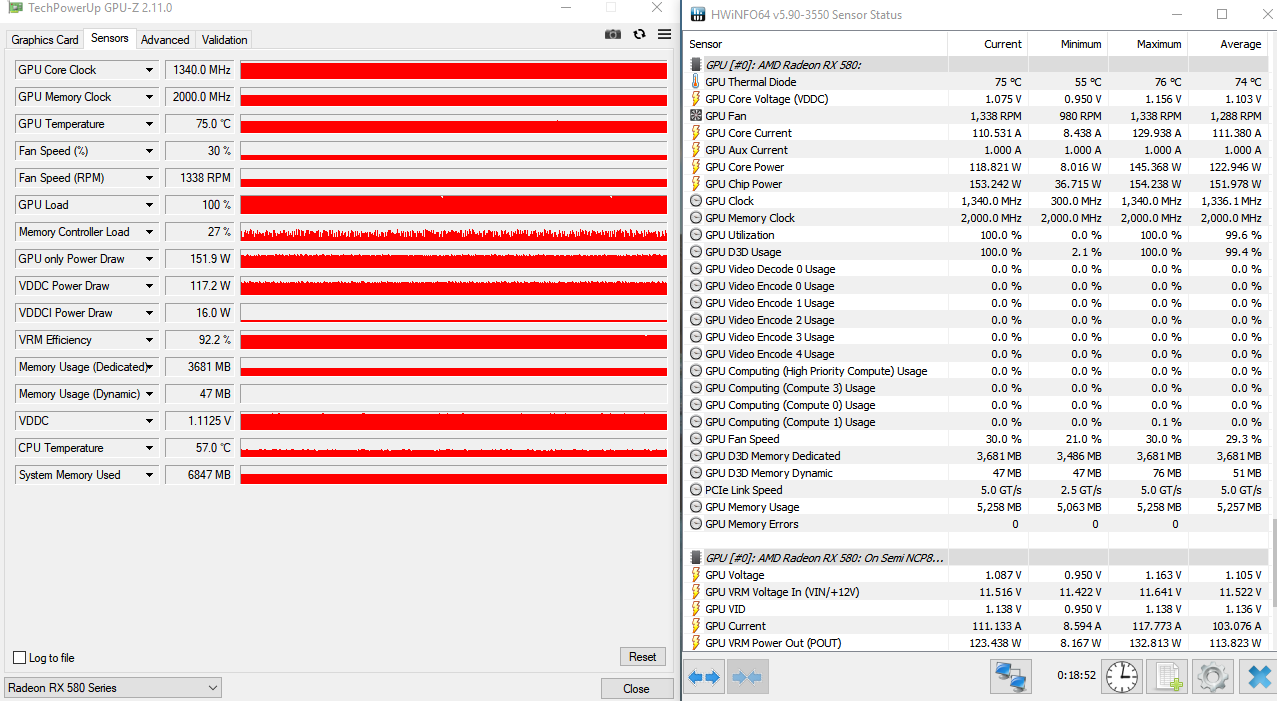Image resolution: width=1277 pixels, height=701 pixels.
Task: Click circle icon beside GPU Clock row
Action: click(x=696, y=201)
